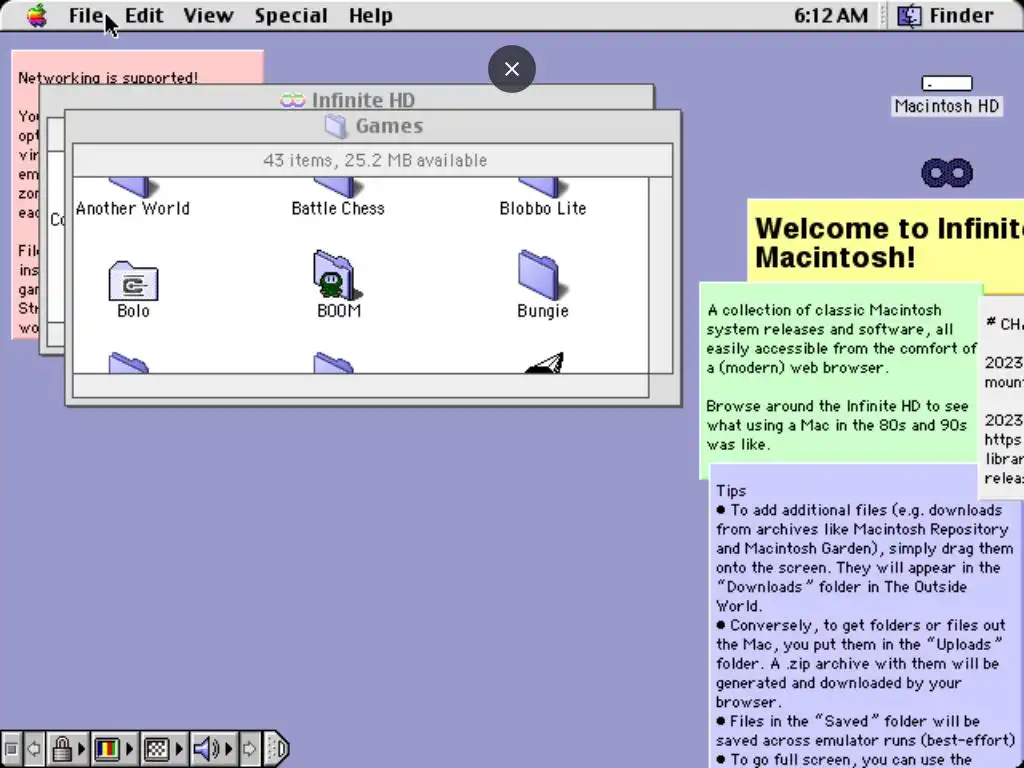Dismiss overlay with the round X button
This screenshot has height=768, width=1024.
511,69
